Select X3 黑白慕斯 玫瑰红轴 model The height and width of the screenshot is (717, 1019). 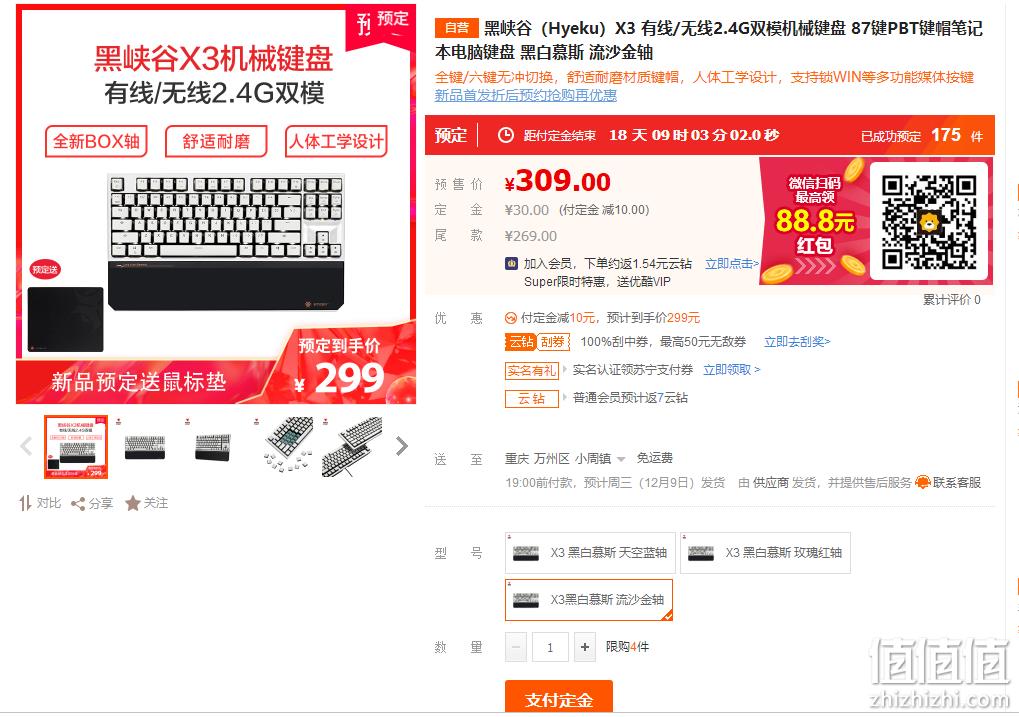(x=765, y=553)
